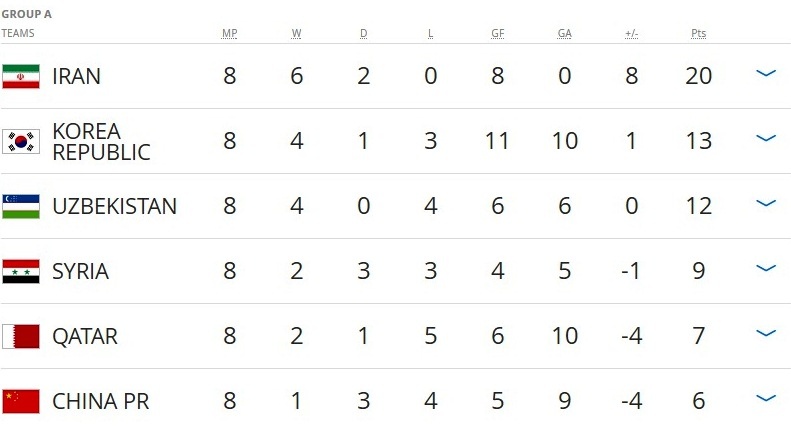Click the Korea Republic flag icon

(x=20, y=141)
